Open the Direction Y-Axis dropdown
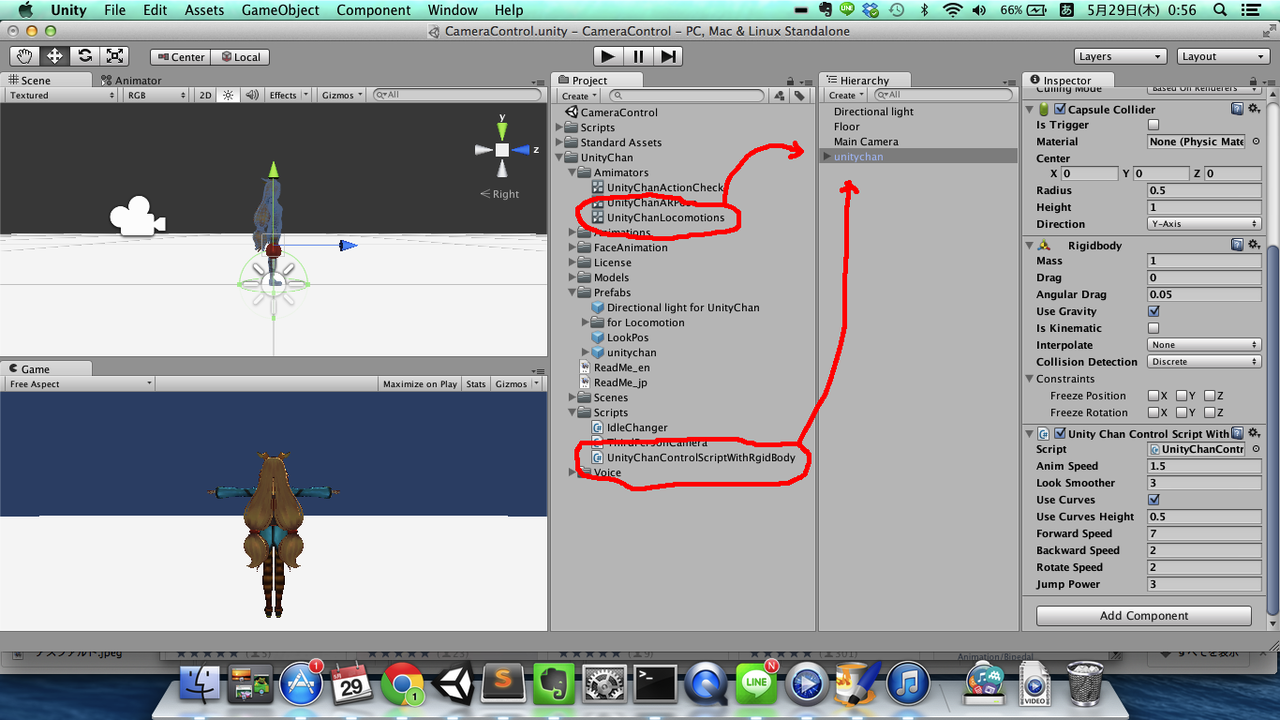 point(1204,224)
